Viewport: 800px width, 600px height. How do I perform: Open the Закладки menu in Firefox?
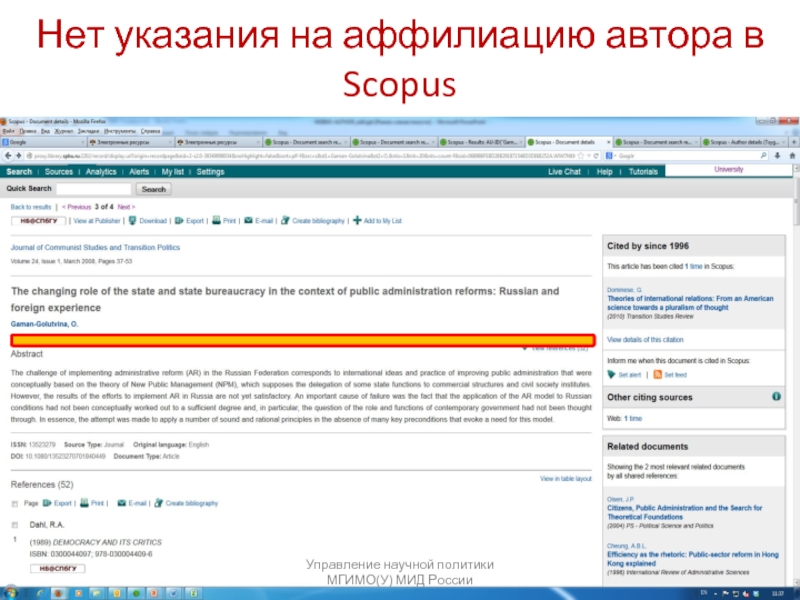tap(88, 131)
